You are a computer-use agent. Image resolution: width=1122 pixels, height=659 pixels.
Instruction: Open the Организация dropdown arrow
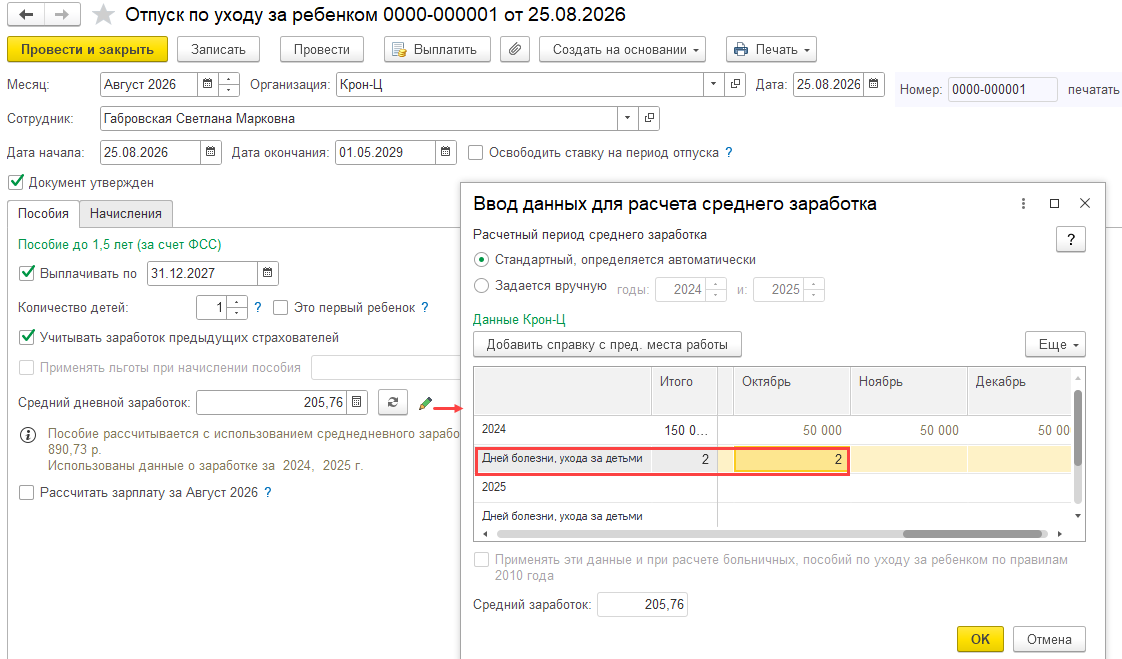coord(713,84)
